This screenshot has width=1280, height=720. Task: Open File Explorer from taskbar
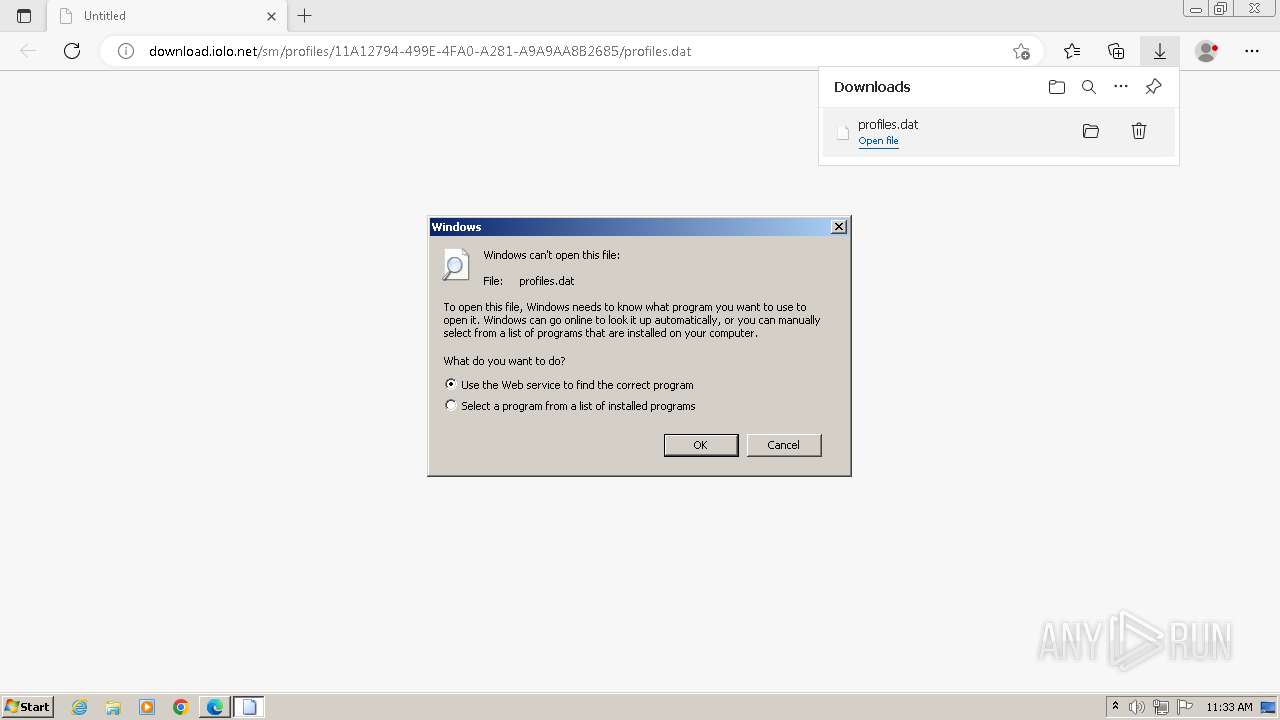pyautogui.click(x=113, y=707)
